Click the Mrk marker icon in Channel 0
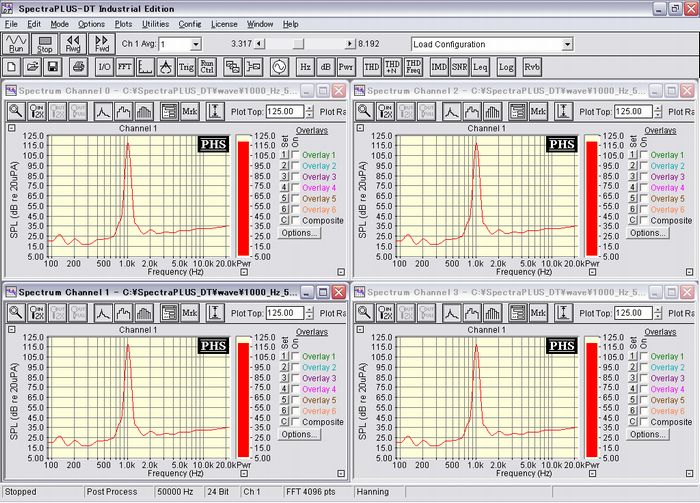 click(x=191, y=112)
